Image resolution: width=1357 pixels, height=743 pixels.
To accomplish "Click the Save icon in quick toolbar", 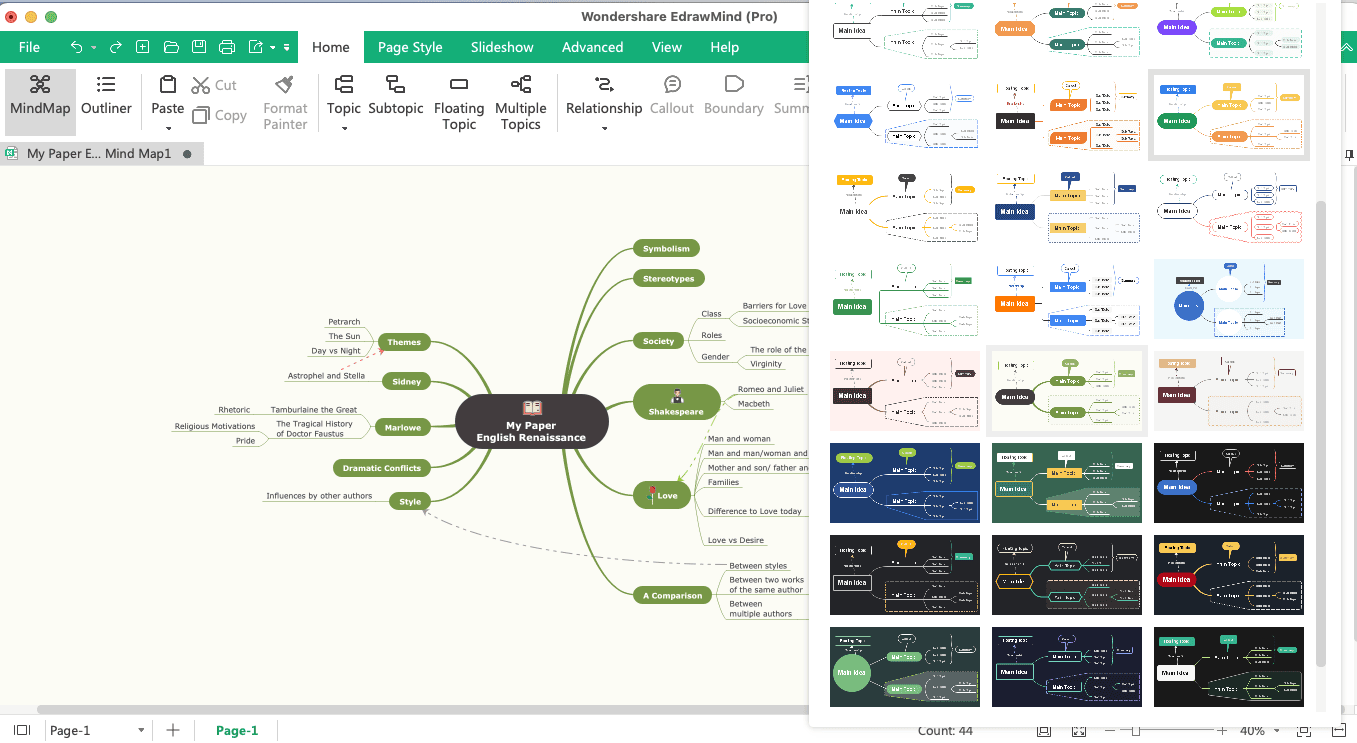I will click(x=199, y=47).
